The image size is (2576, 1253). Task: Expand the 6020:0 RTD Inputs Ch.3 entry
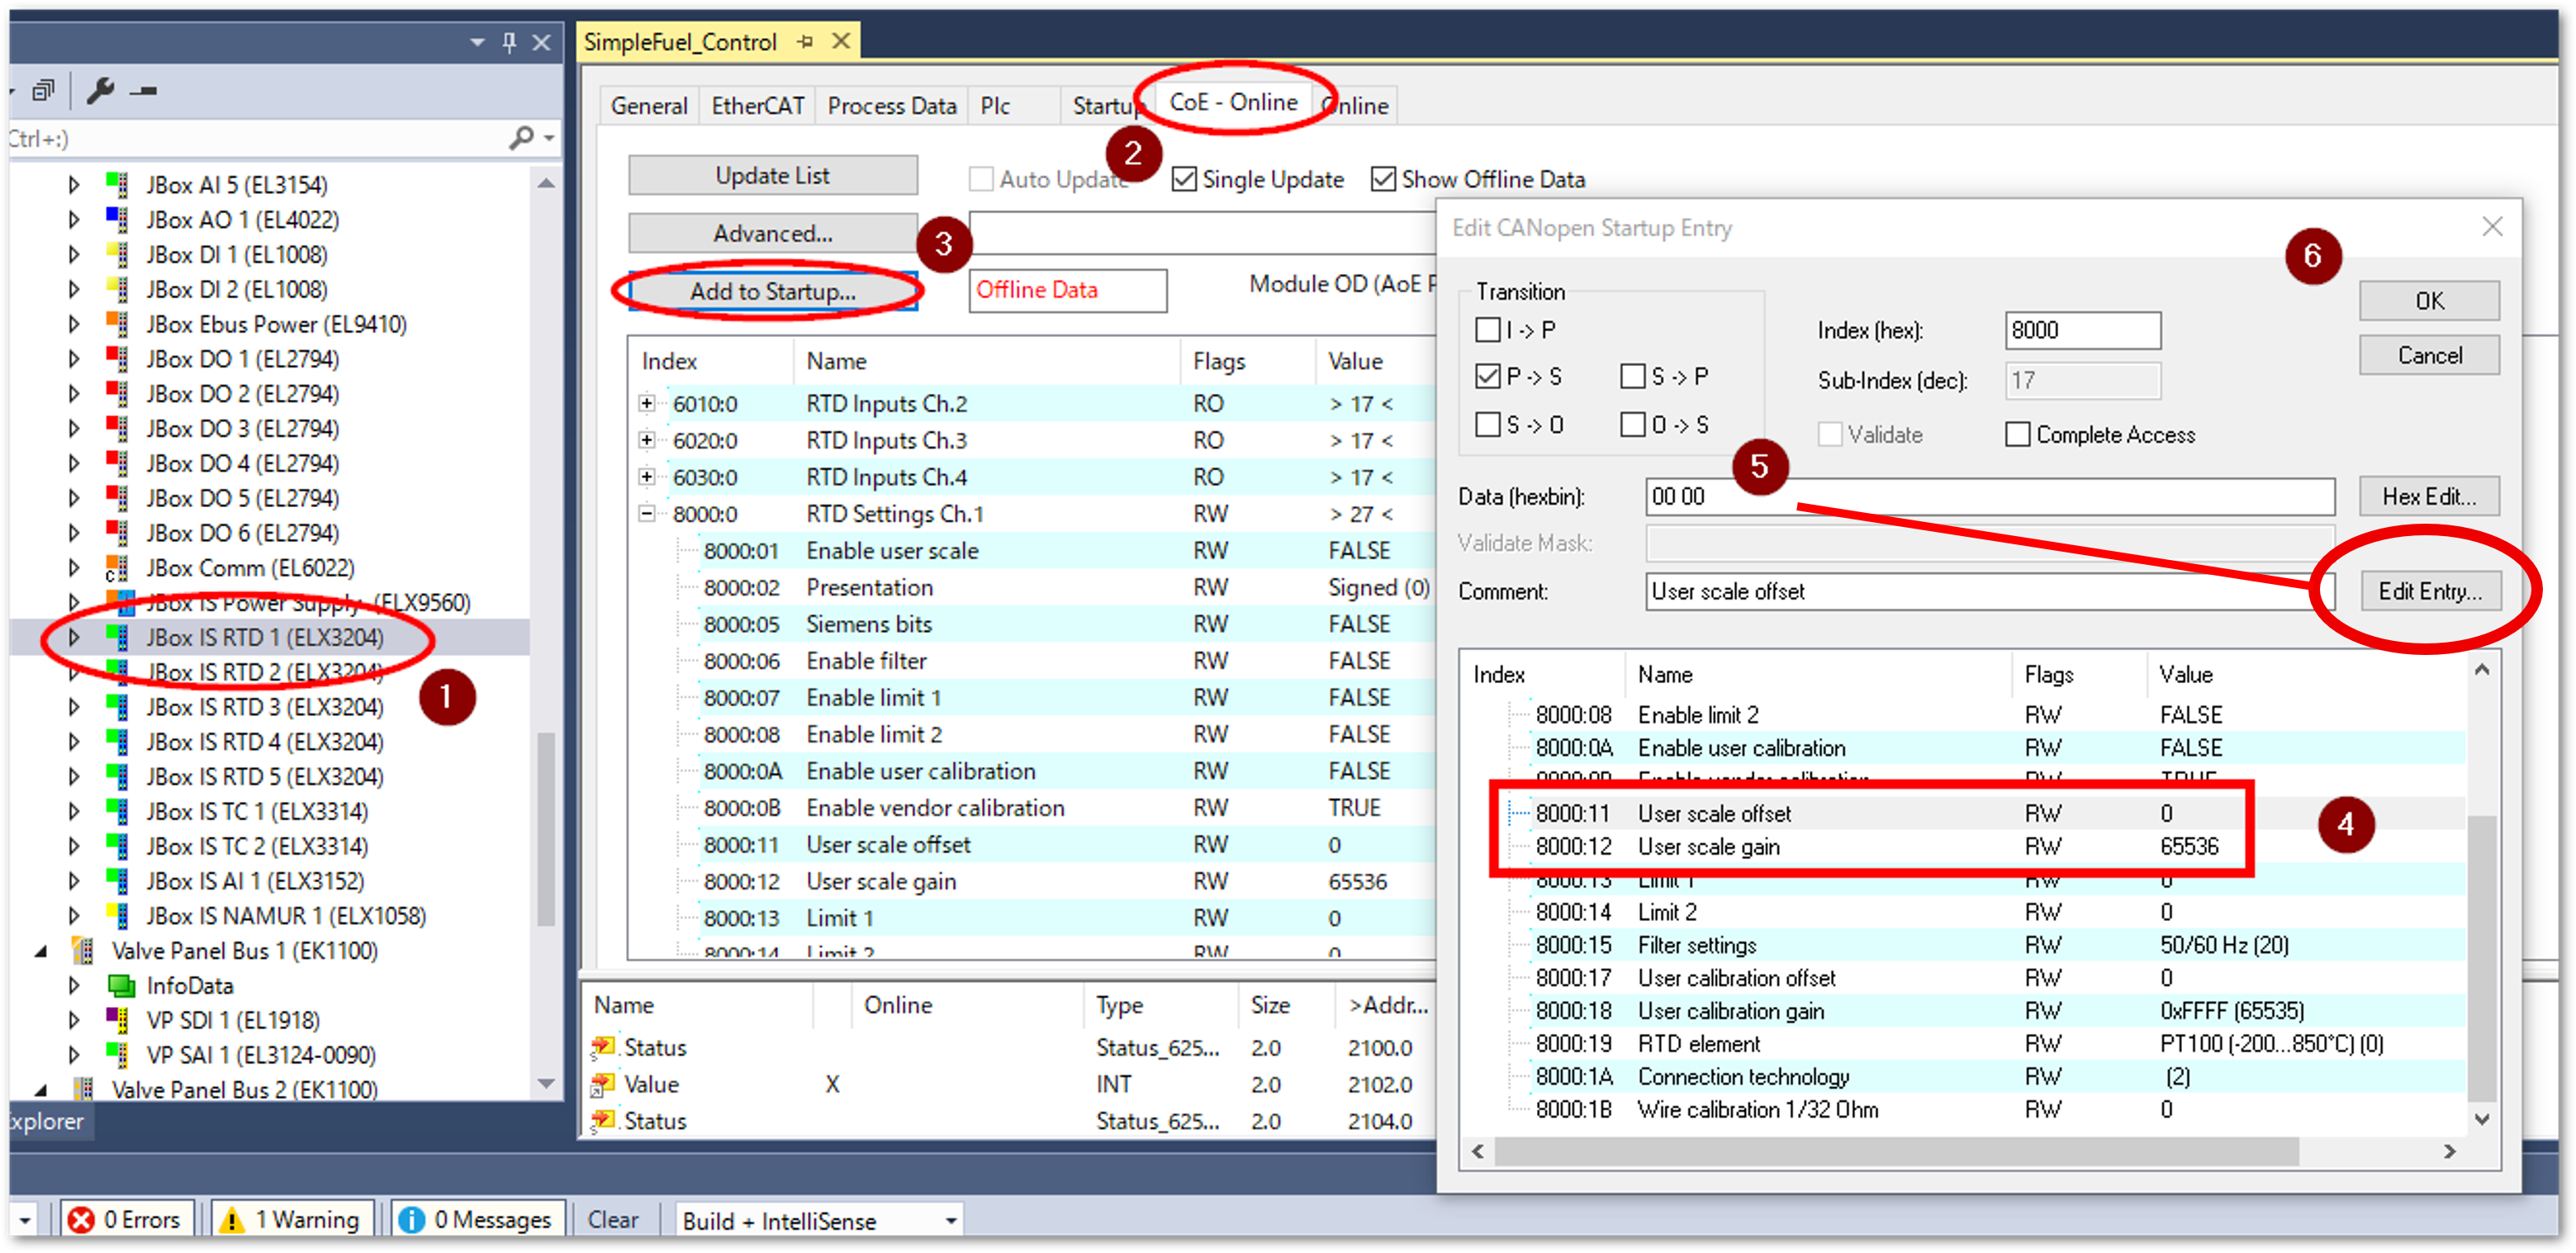pos(647,440)
